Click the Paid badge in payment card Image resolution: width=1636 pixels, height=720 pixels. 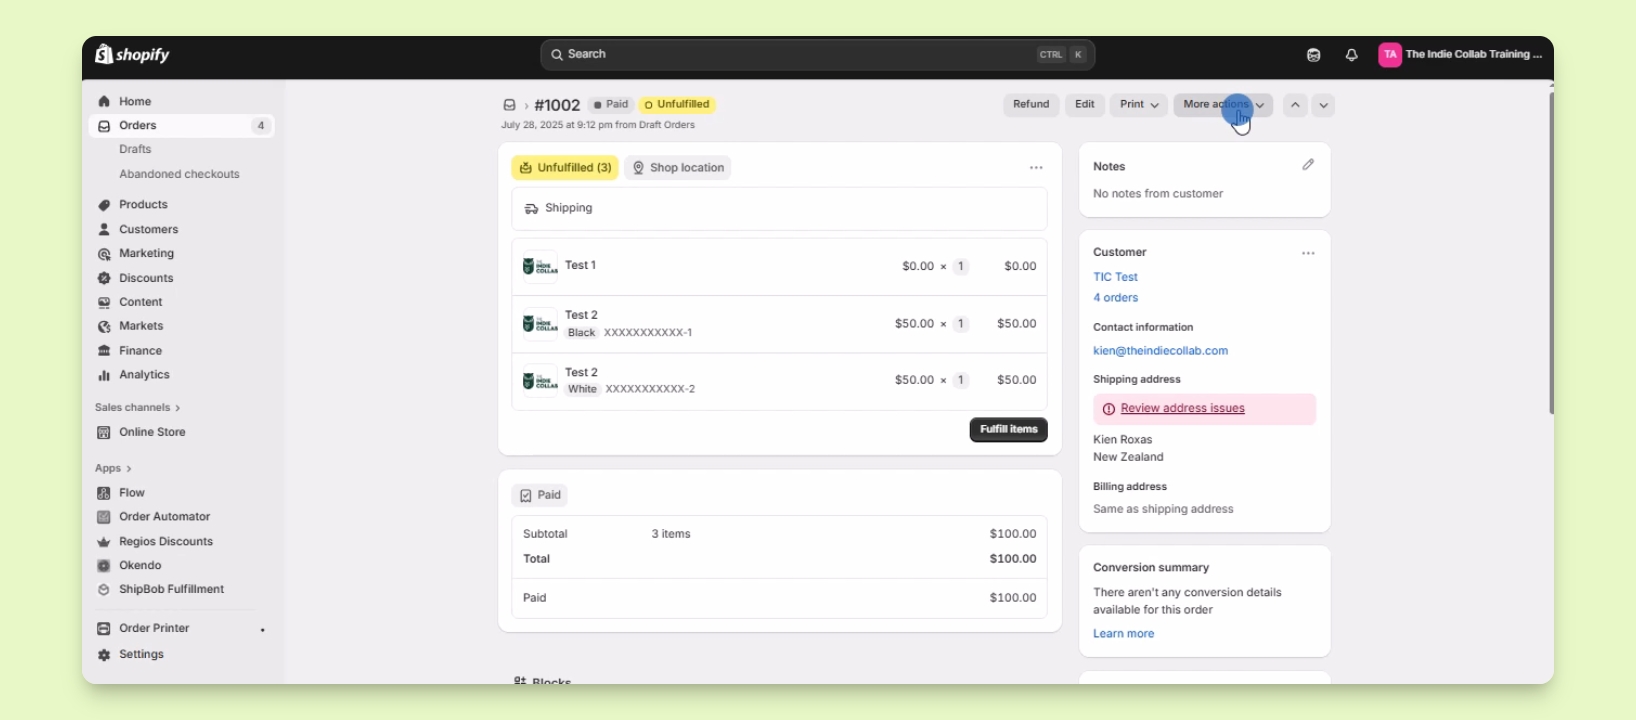pyautogui.click(x=540, y=496)
